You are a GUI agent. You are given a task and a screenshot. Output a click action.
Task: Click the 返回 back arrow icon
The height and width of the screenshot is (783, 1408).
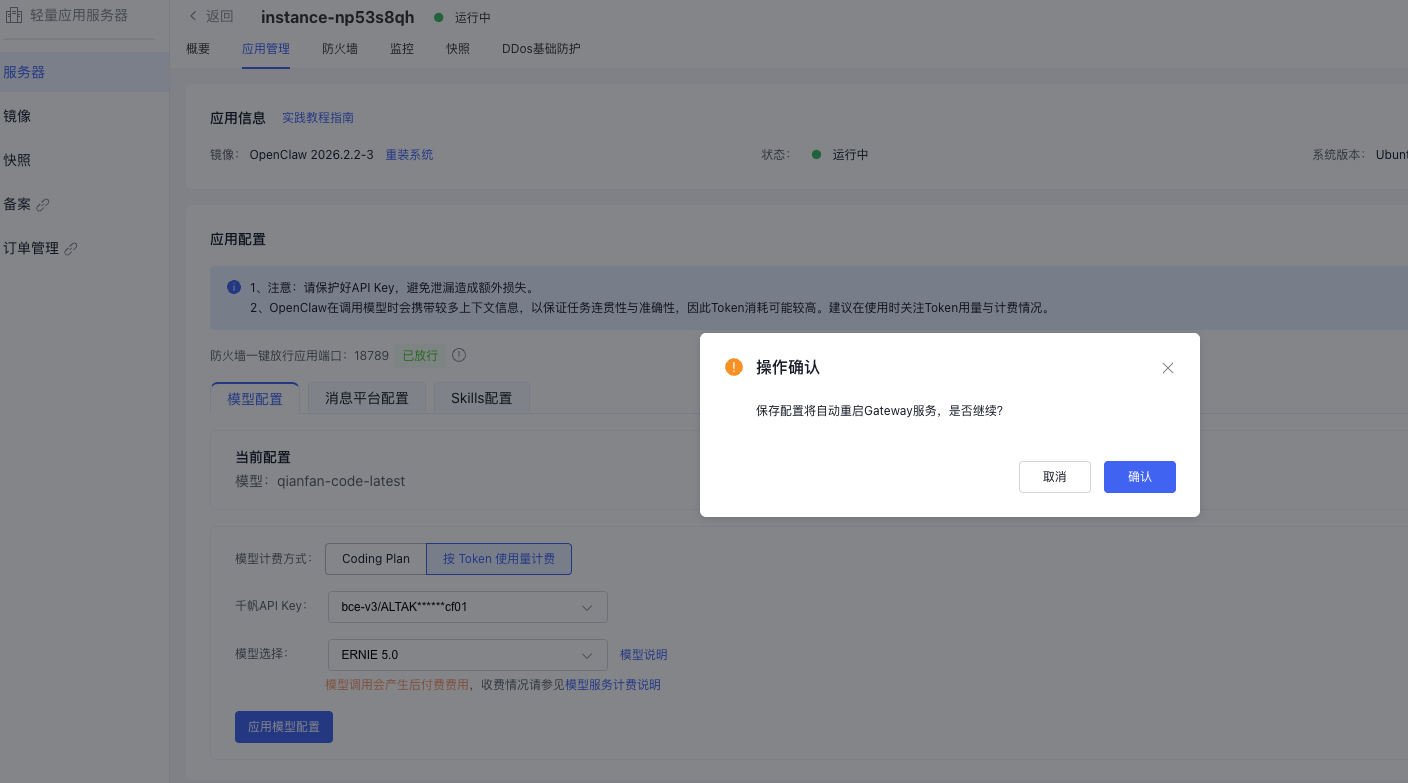193,17
